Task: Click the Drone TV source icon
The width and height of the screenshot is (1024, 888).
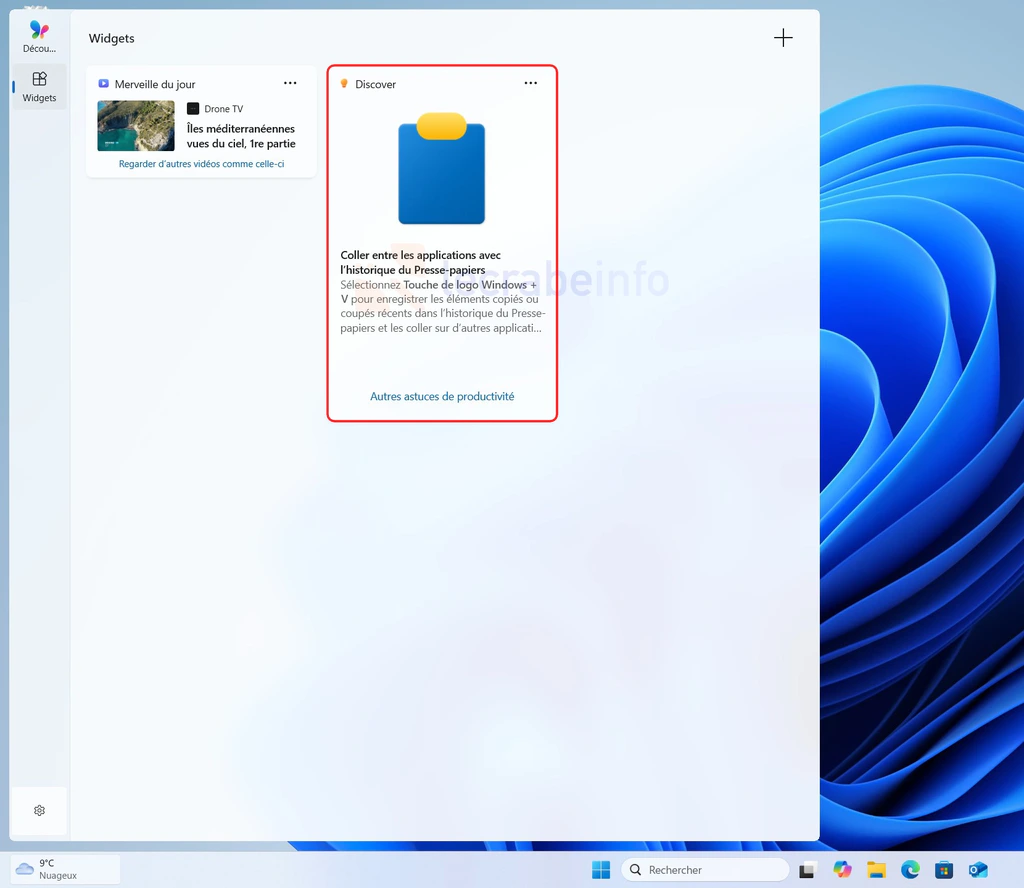Action: coord(193,109)
